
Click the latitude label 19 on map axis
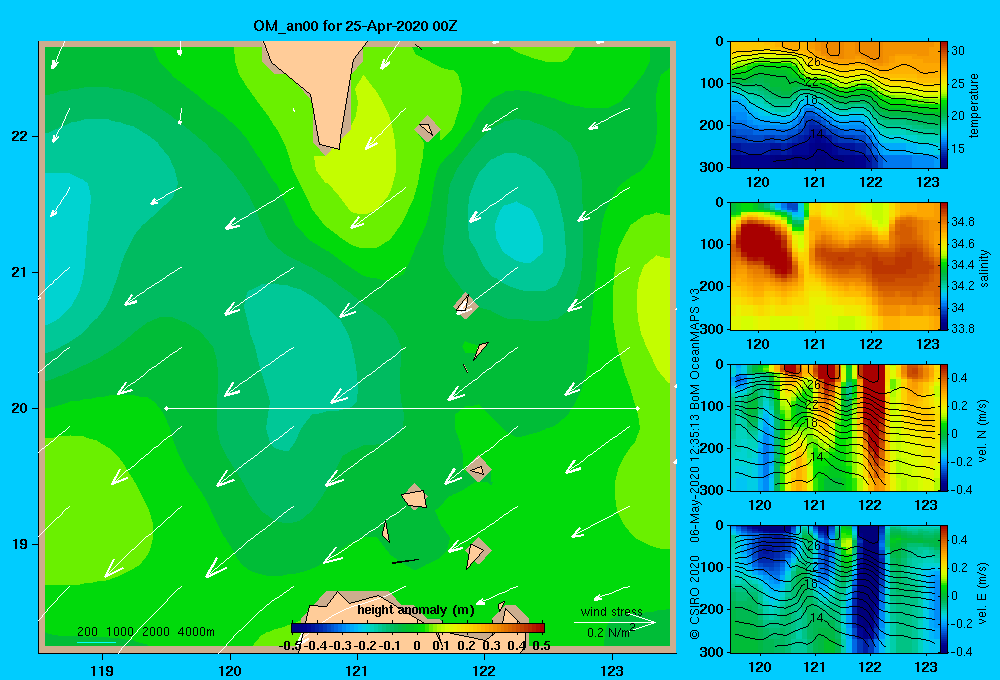point(19,544)
